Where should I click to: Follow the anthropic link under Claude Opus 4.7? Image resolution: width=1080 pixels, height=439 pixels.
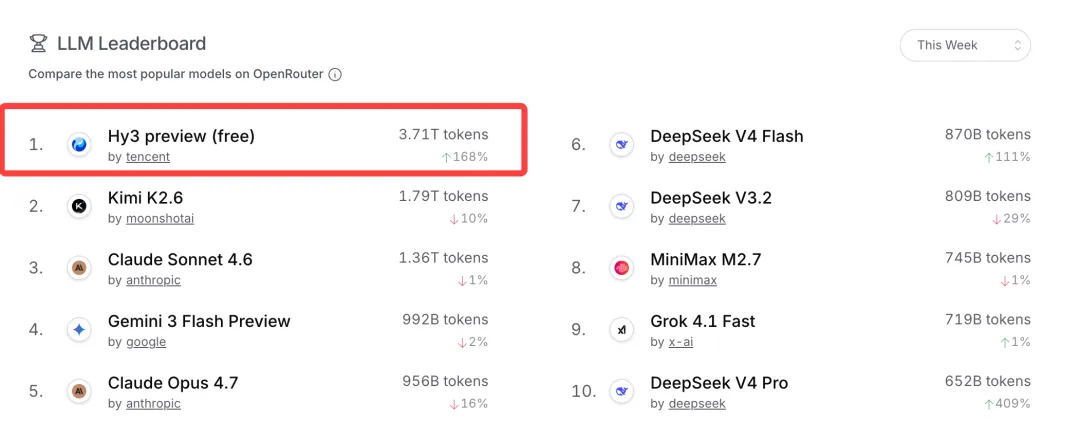(x=153, y=404)
